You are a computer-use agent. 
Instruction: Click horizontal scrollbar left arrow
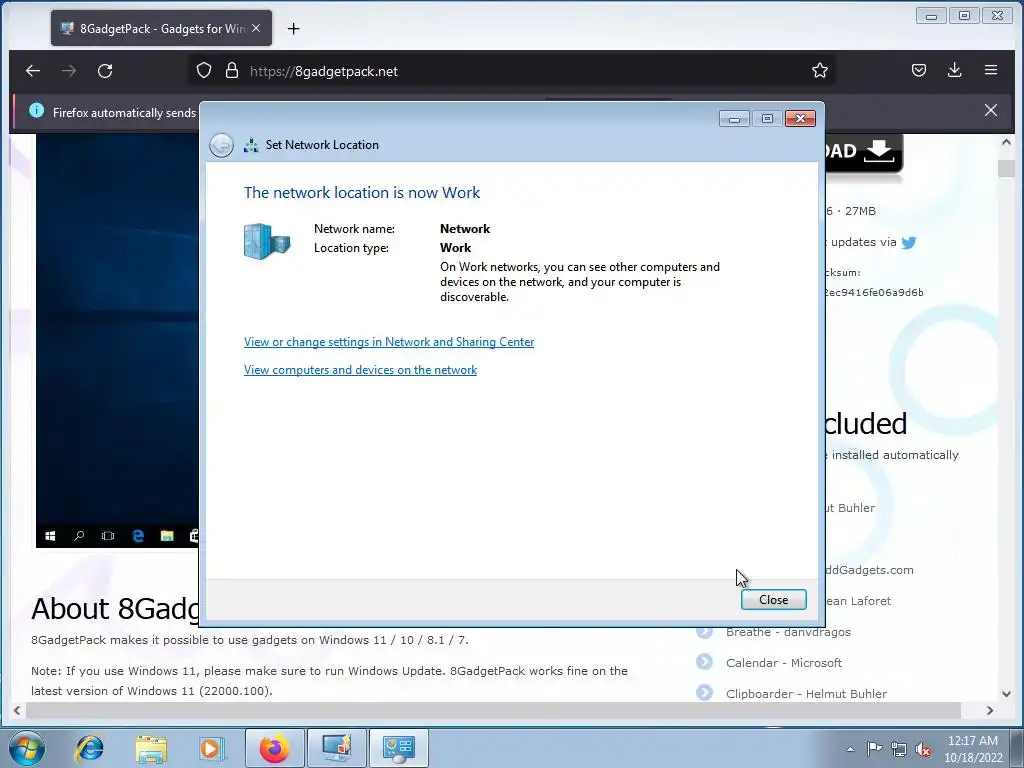point(17,710)
